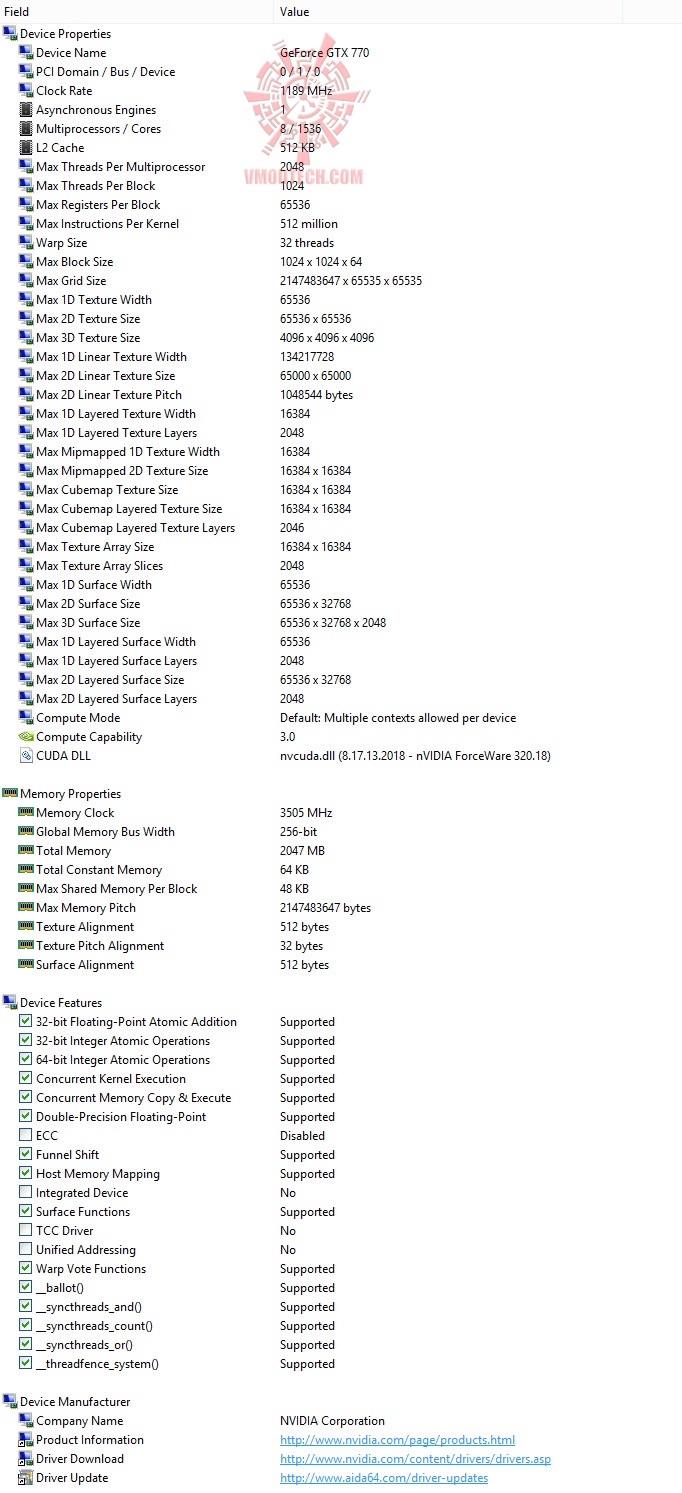Viewport: 682px width, 1493px height.
Task: Click the Device Manufacturer section icon
Action: [10, 1402]
